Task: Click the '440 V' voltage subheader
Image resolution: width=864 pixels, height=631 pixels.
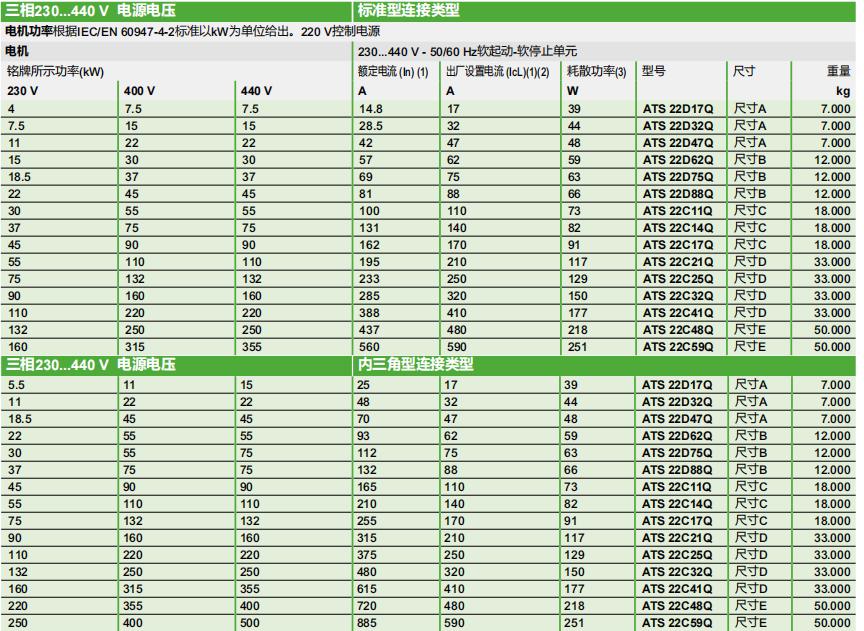Action: [256, 91]
